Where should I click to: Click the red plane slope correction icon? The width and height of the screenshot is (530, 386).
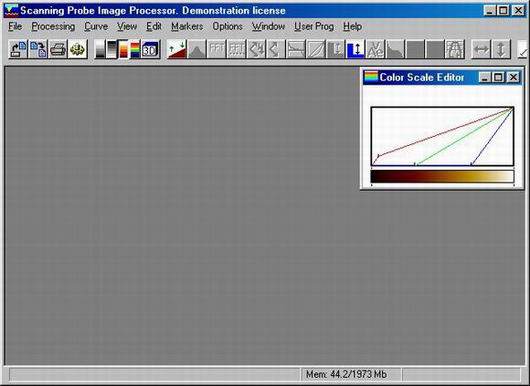pos(177,49)
